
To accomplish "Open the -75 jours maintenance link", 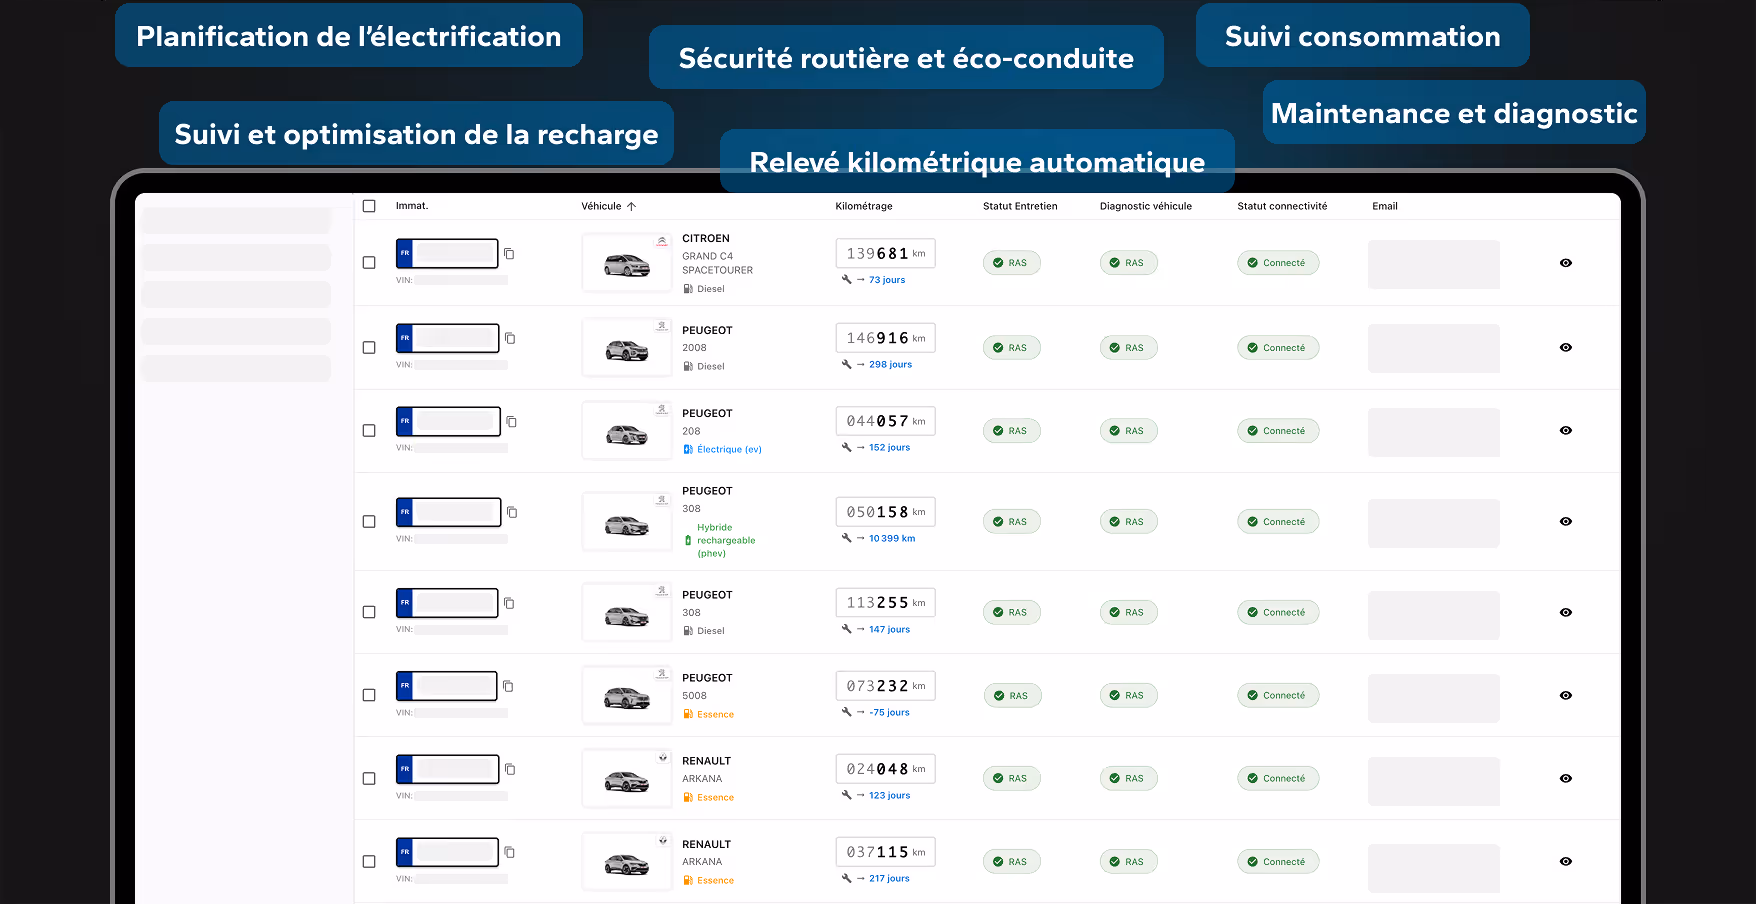I will tap(889, 713).
